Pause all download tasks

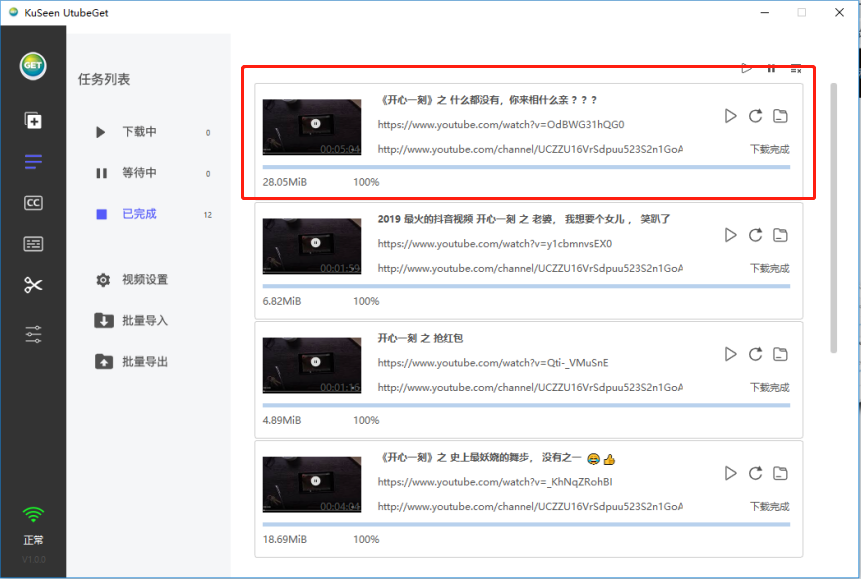point(770,68)
